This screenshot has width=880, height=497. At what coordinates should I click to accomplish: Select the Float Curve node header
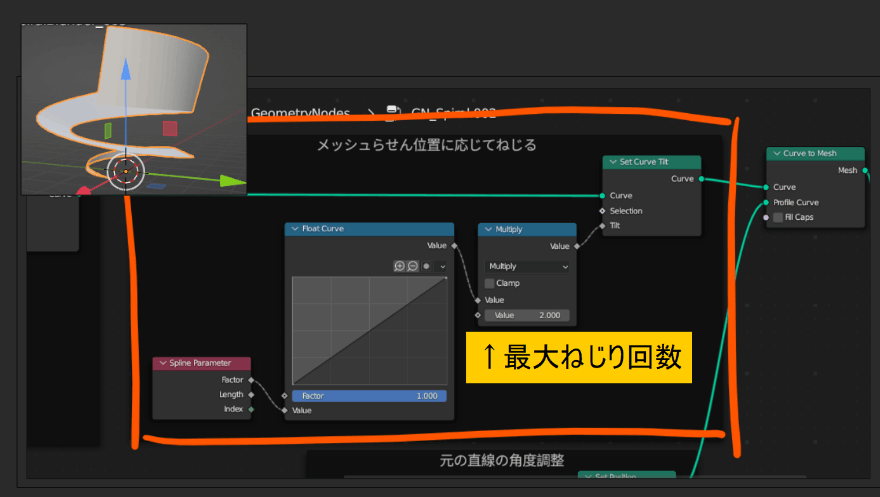(369, 229)
